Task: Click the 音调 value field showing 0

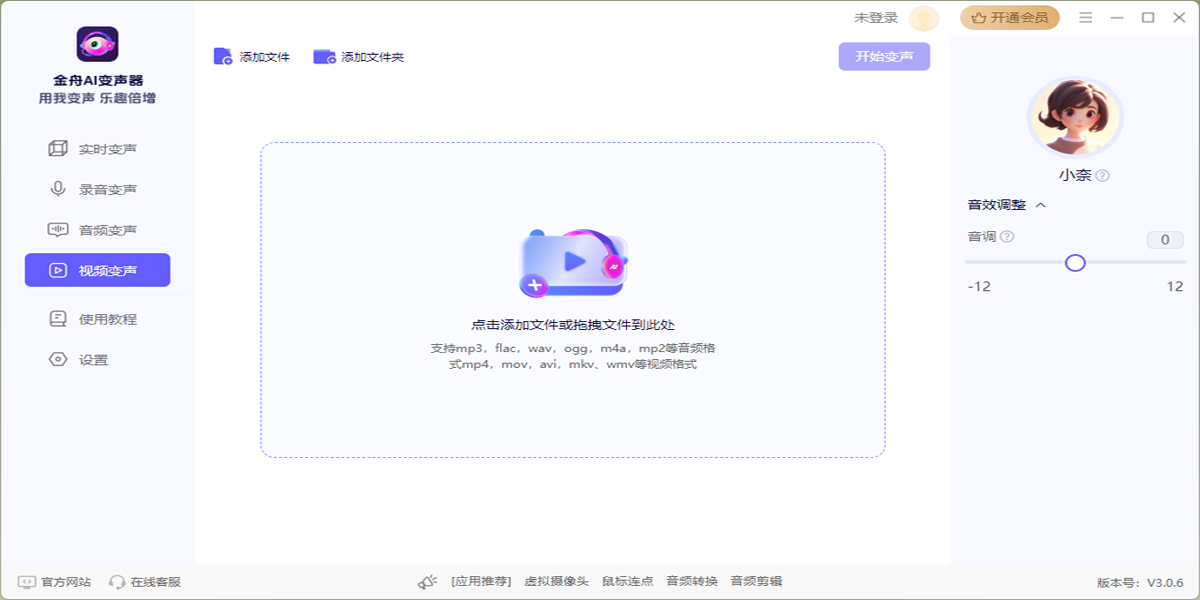Action: pos(1165,240)
